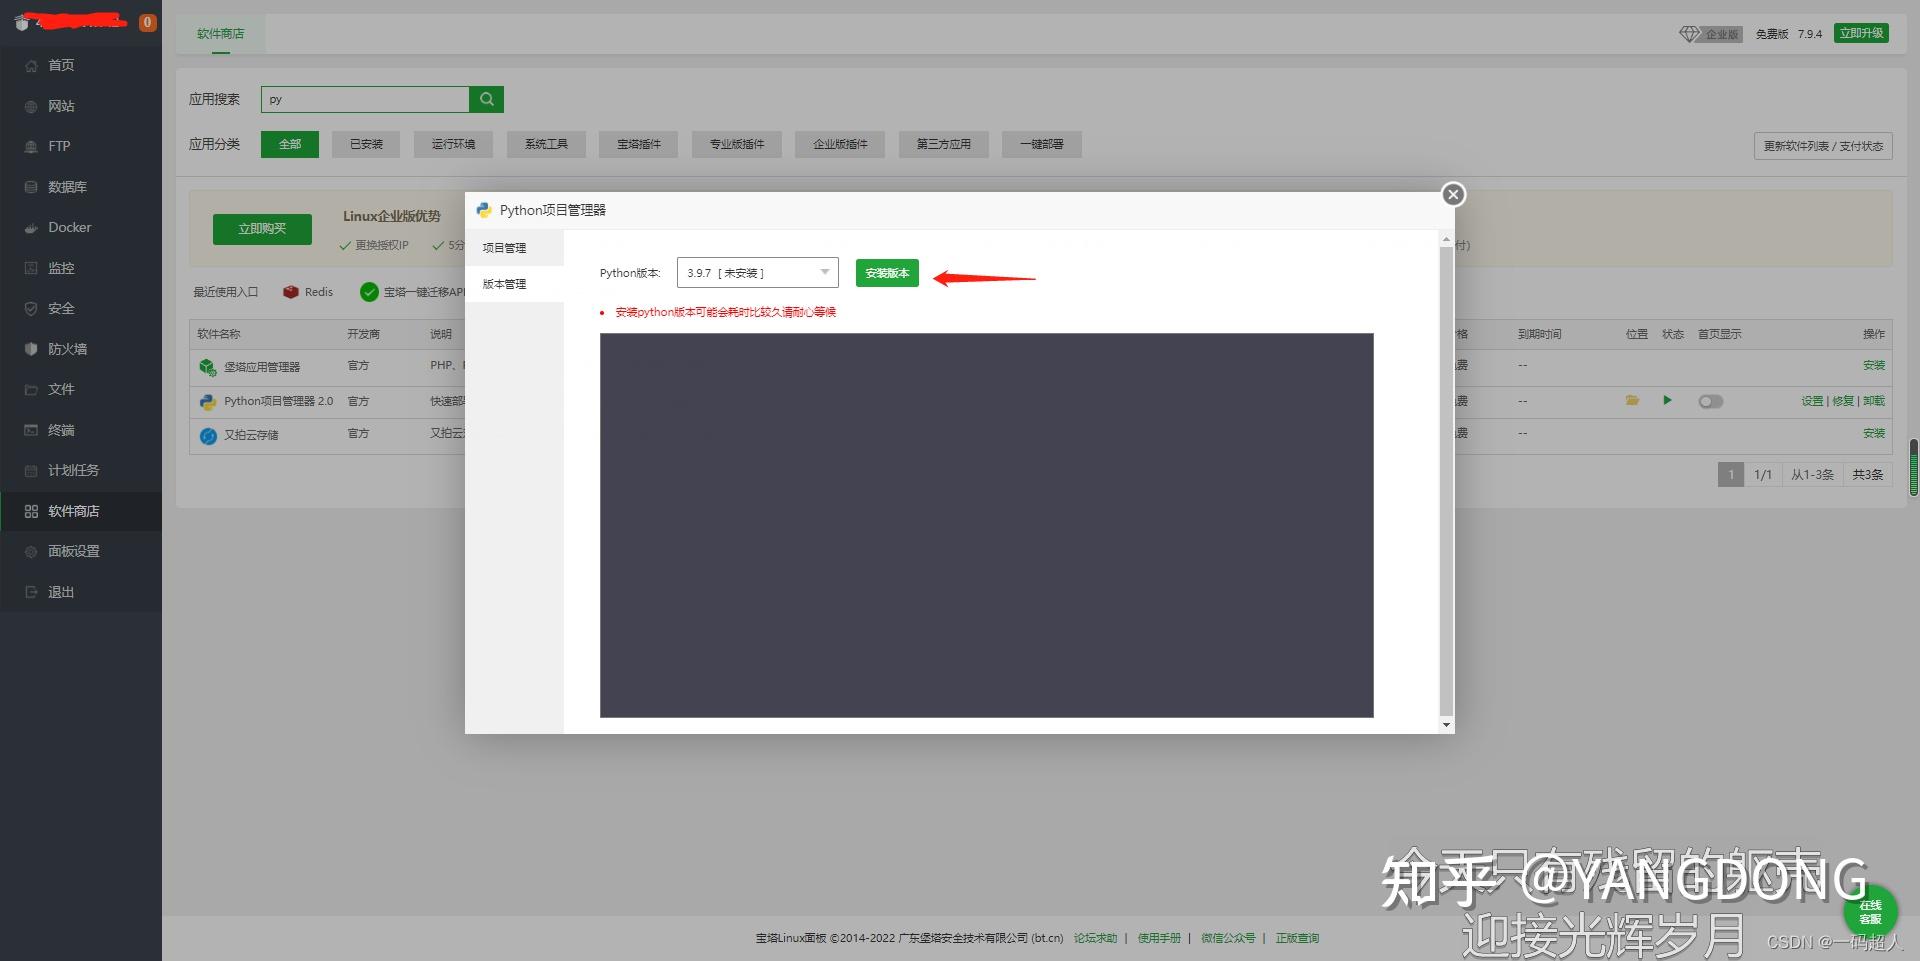Open the 论坛求助 footer link
Image resolution: width=1920 pixels, height=961 pixels.
click(1095, 938)
